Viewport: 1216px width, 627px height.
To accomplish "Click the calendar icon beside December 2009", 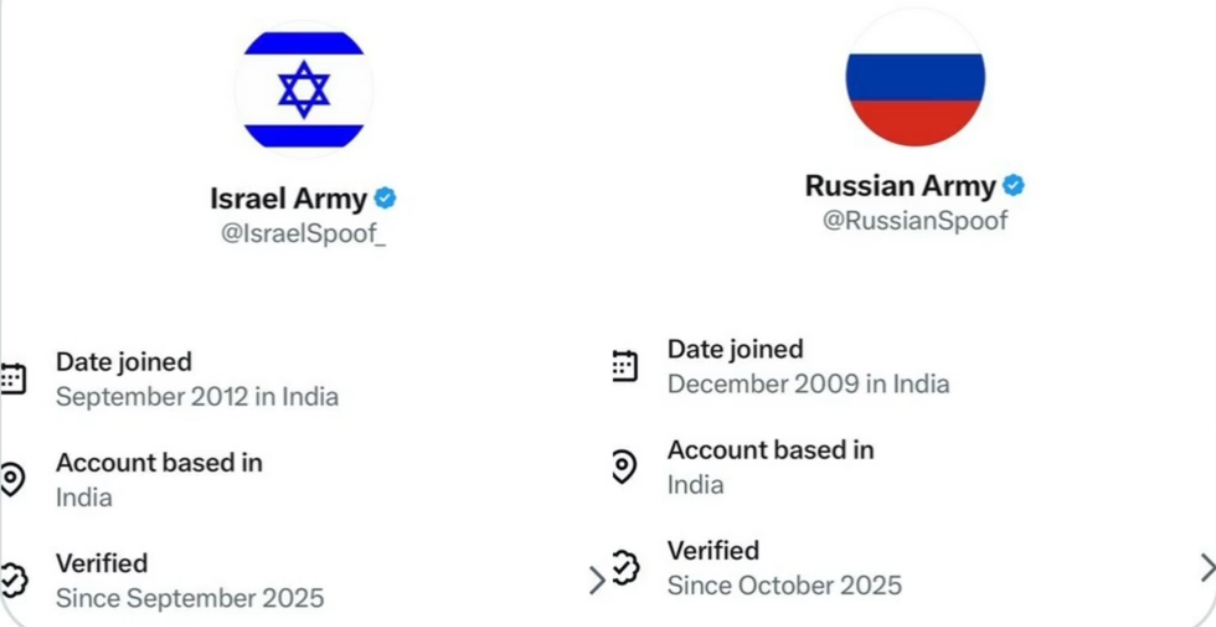I will 624,366.
